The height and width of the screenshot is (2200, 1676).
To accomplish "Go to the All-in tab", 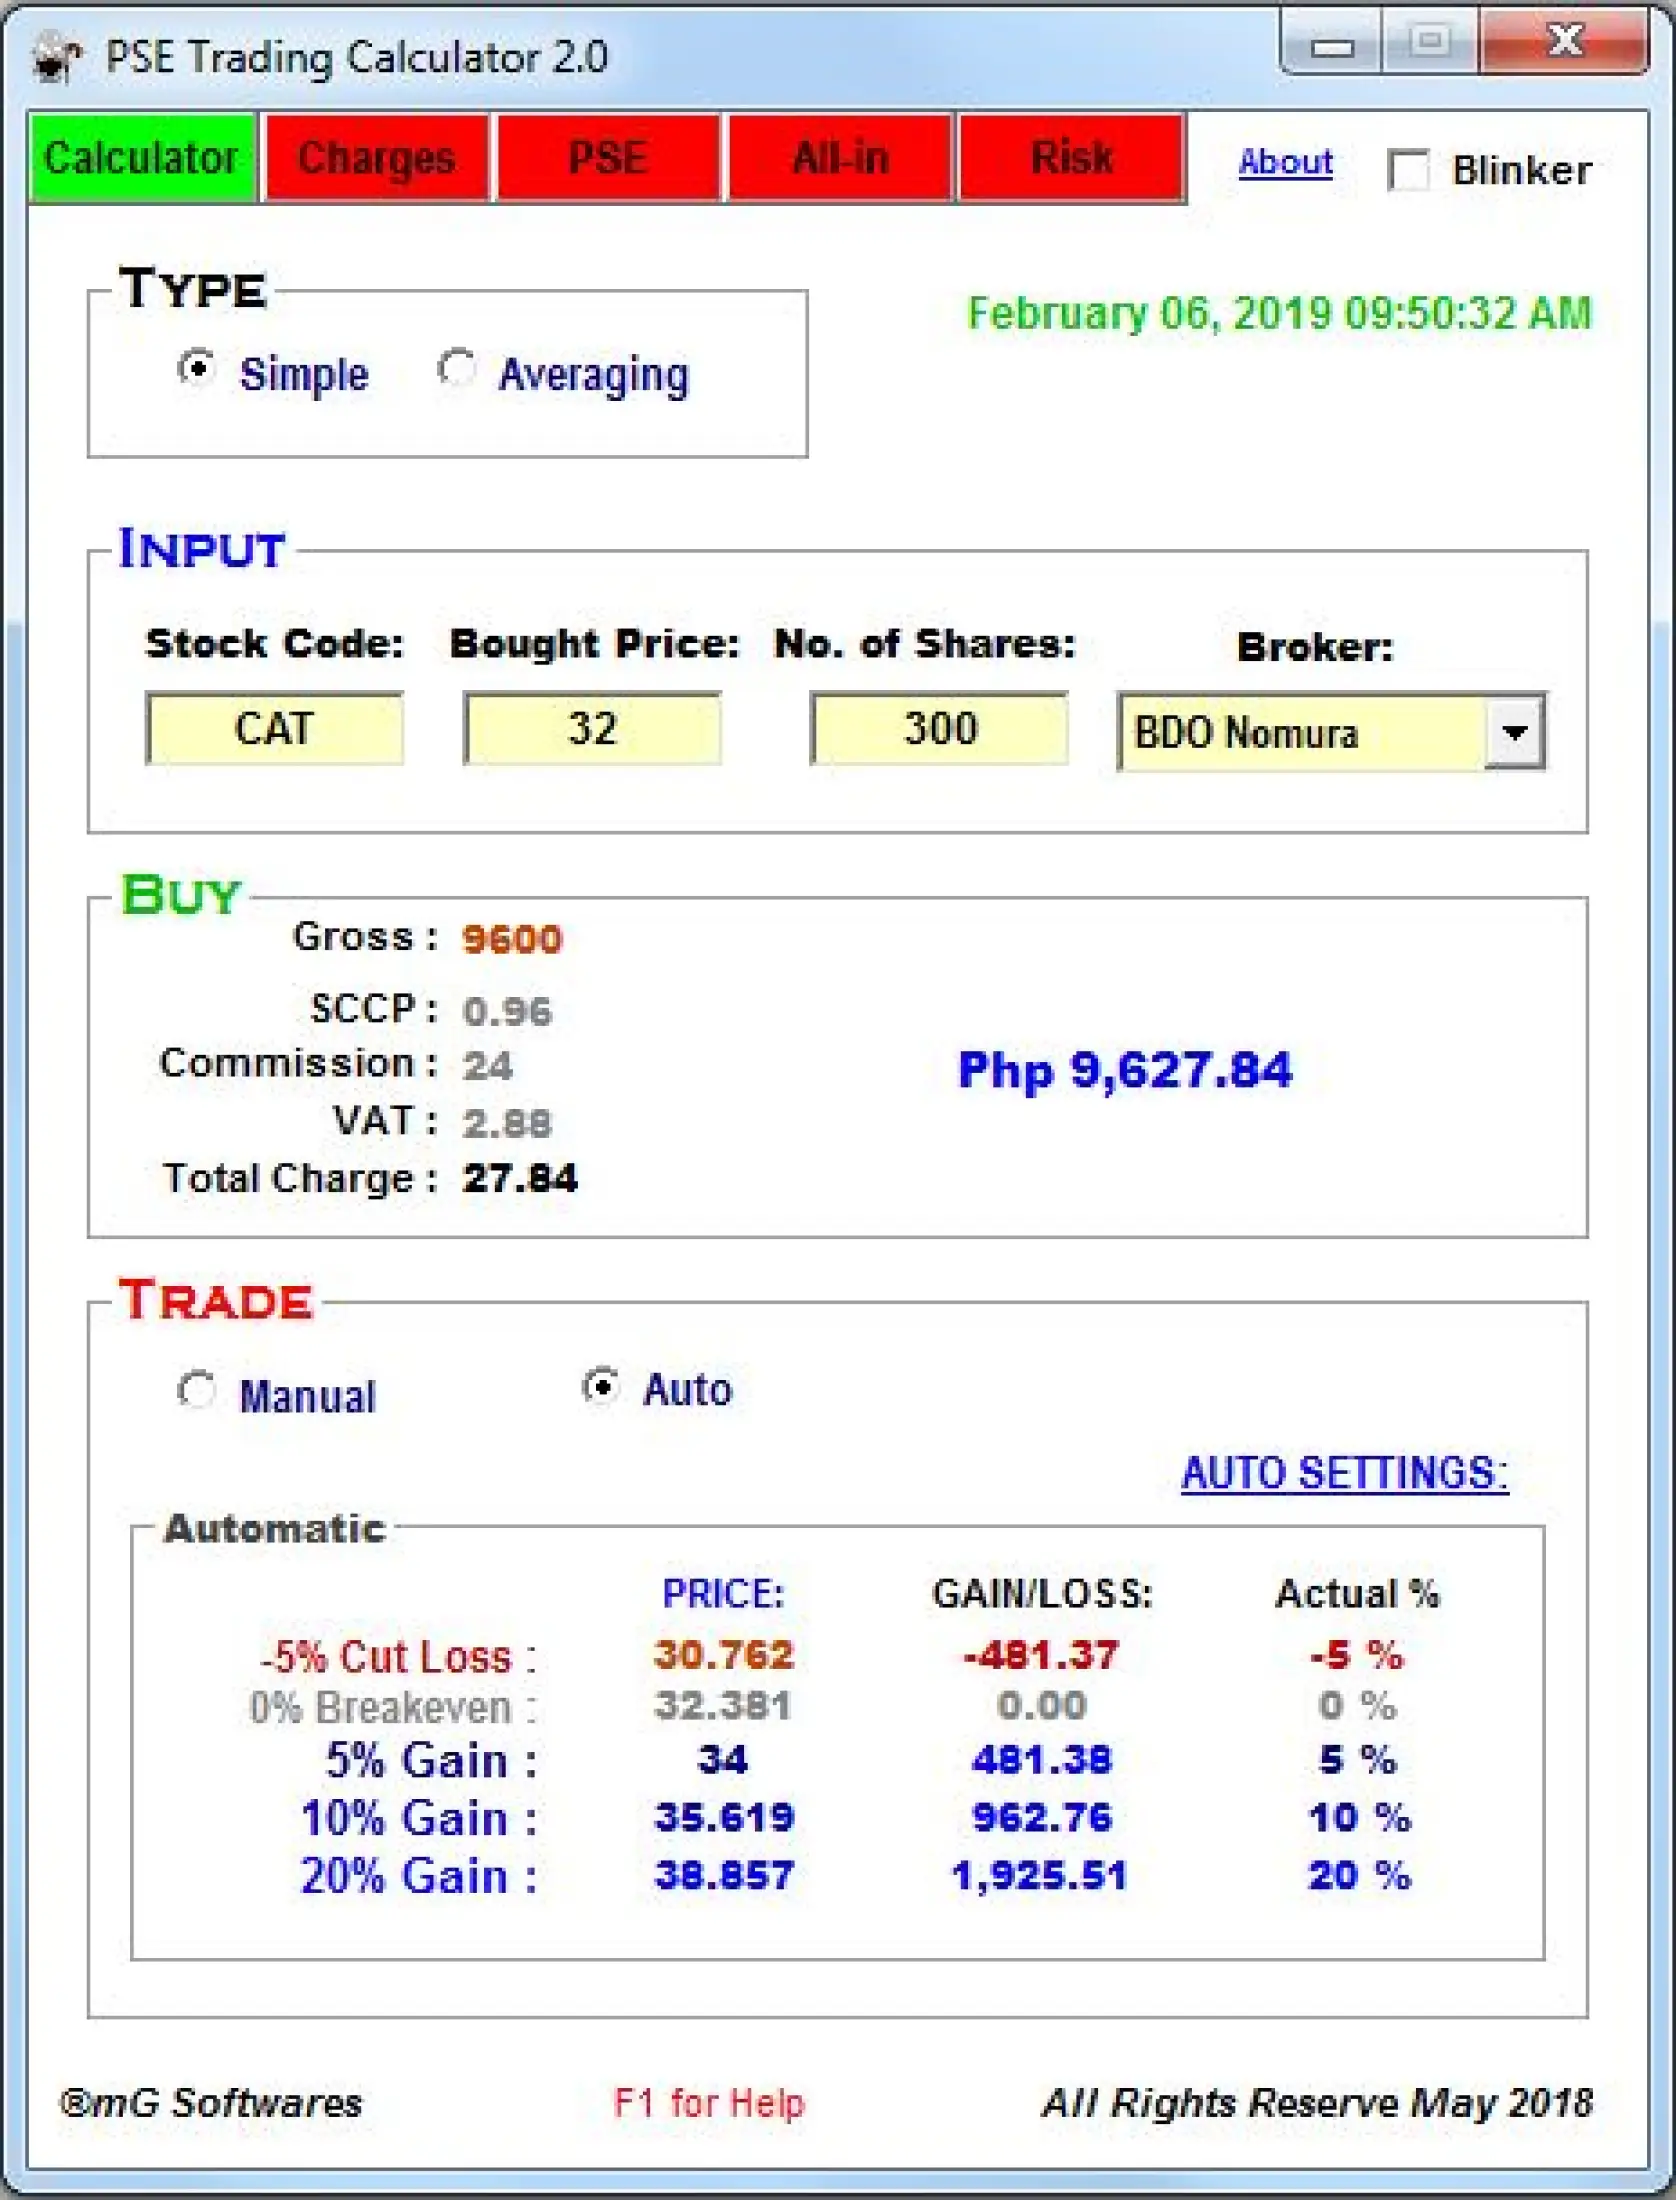I will pos(840,159).
